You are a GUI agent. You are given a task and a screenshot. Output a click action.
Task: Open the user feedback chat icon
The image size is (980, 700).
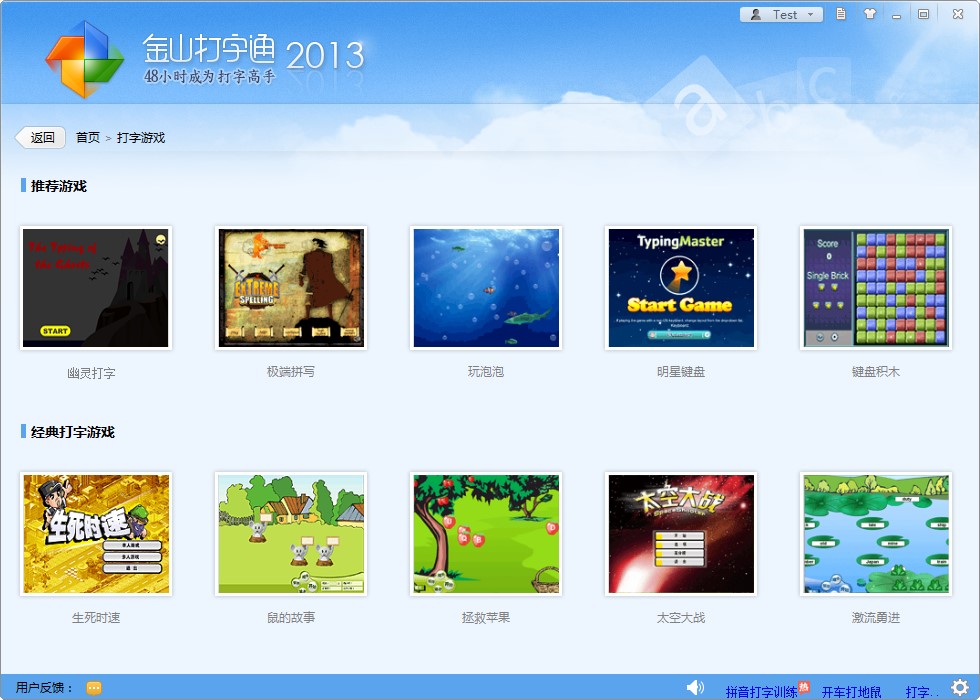click(94, 688)
